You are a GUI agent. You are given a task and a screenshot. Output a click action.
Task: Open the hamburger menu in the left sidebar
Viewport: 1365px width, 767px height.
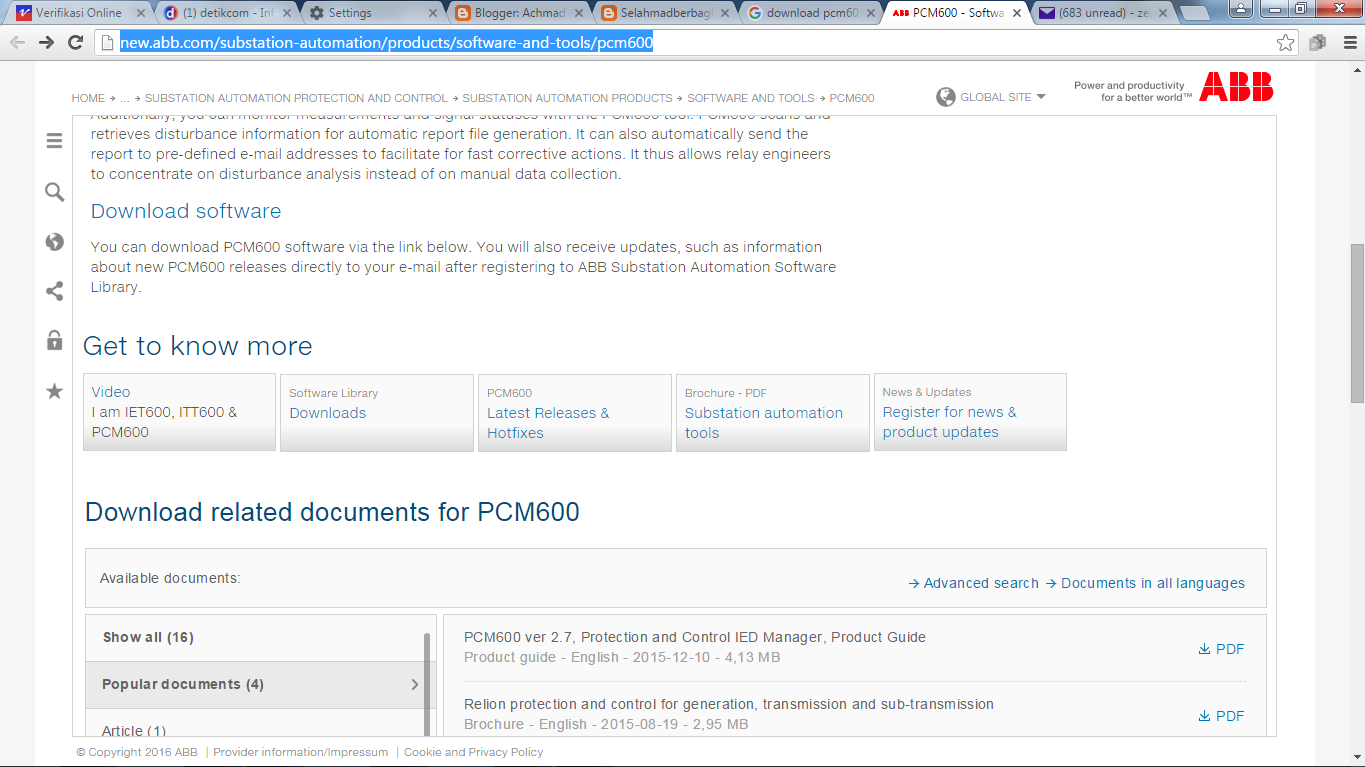coord(54,141)
